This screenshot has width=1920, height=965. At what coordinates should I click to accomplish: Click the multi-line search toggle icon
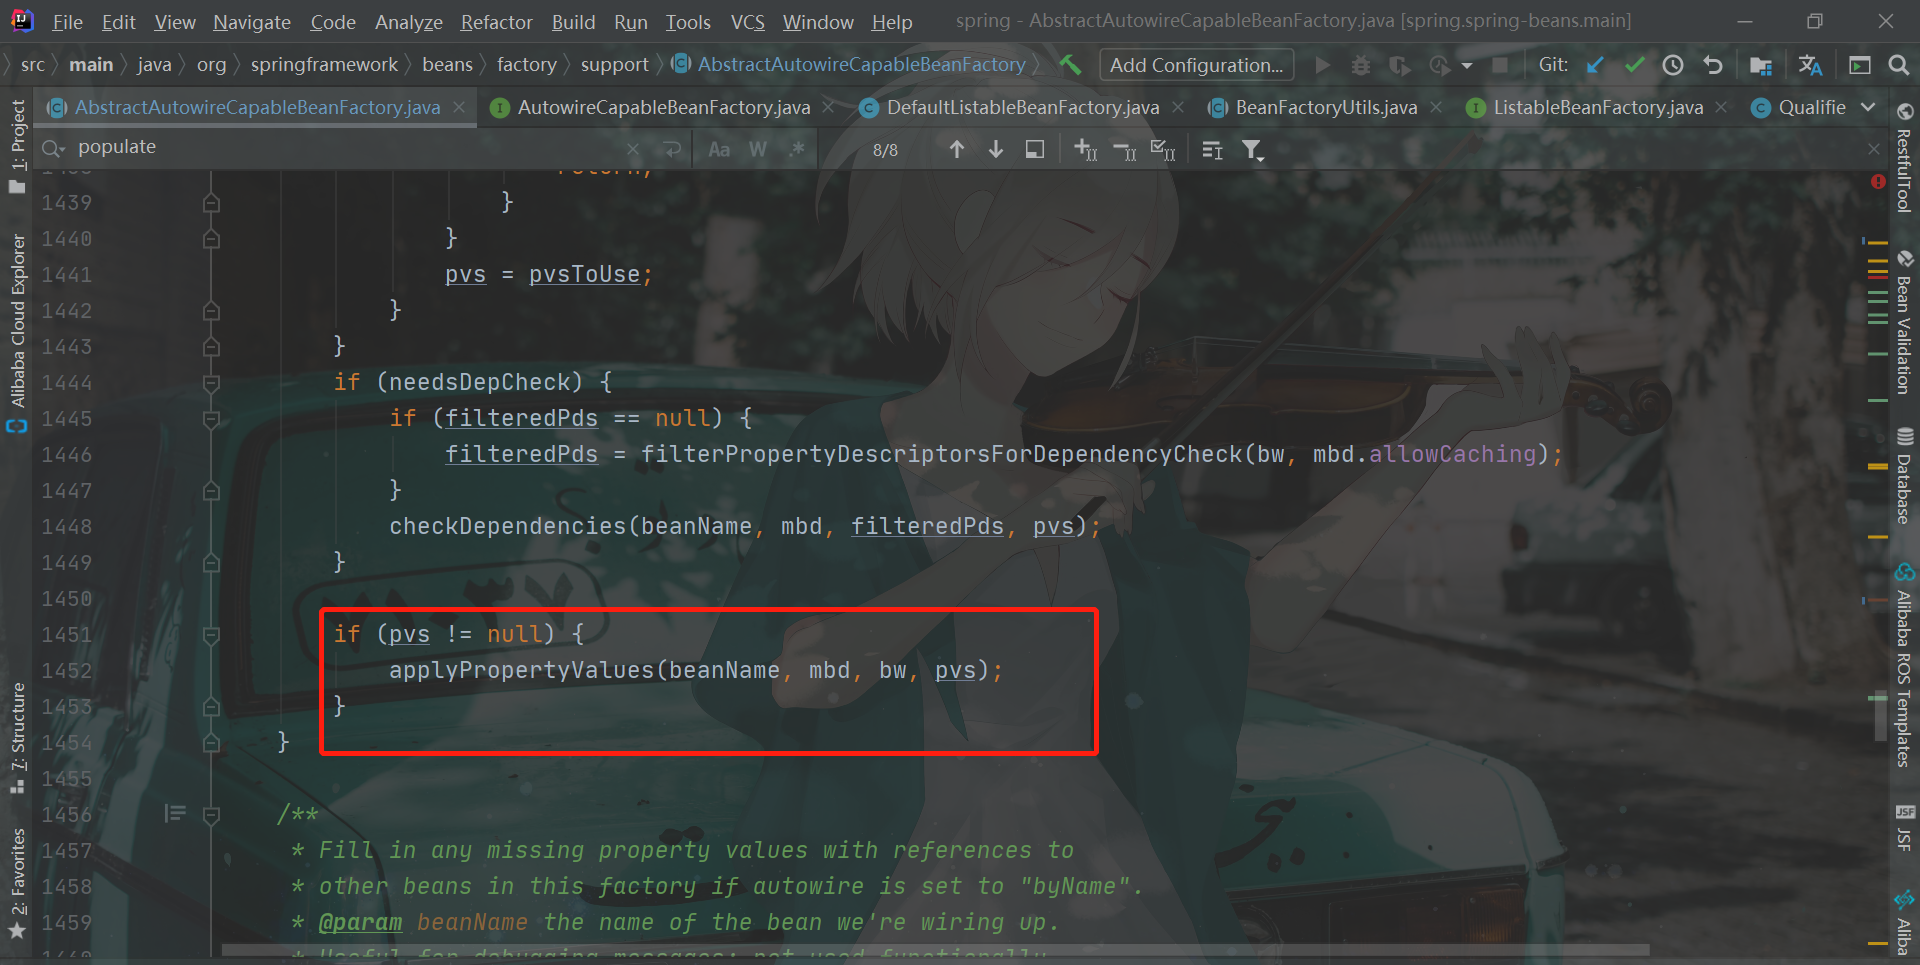(x=1213, y=150)
